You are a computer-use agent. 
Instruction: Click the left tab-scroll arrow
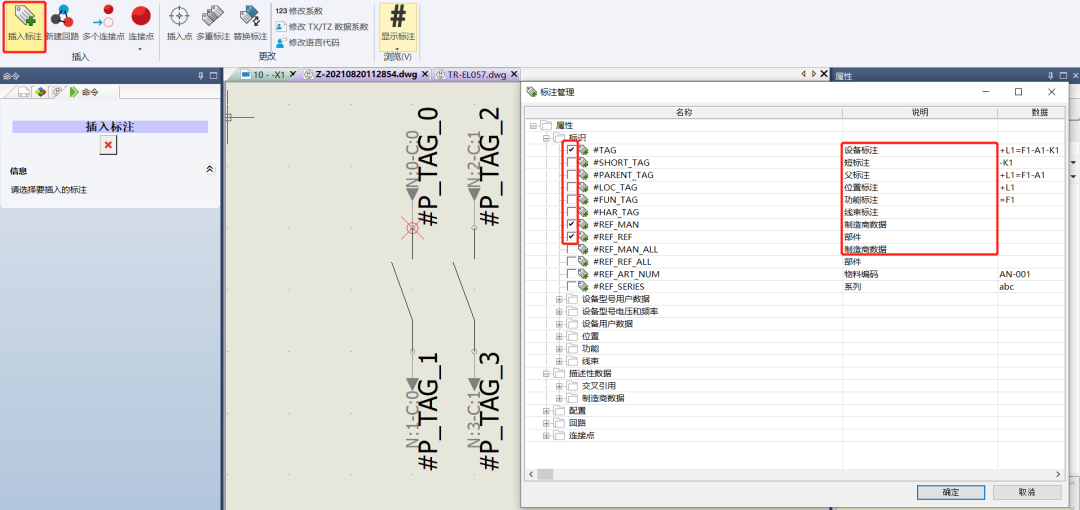[x=803, y=74]
